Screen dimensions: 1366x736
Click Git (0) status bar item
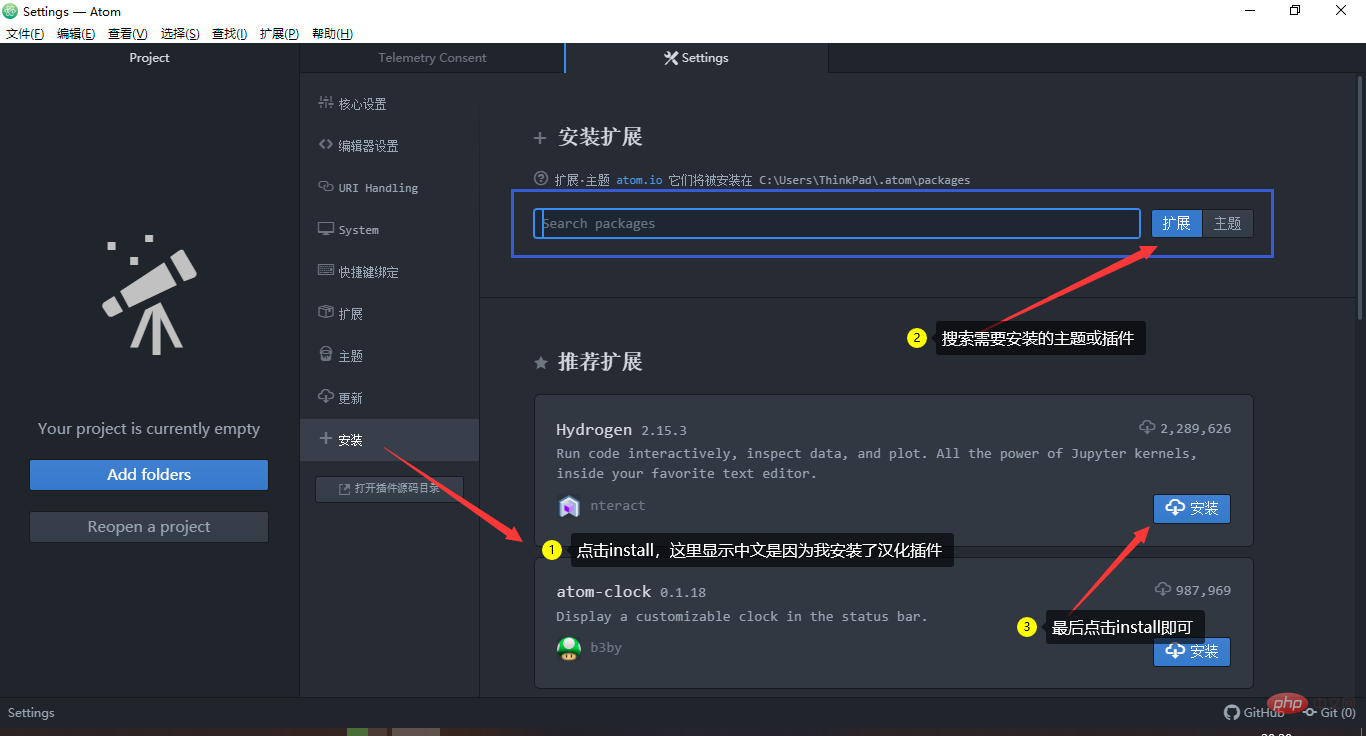1329,713
